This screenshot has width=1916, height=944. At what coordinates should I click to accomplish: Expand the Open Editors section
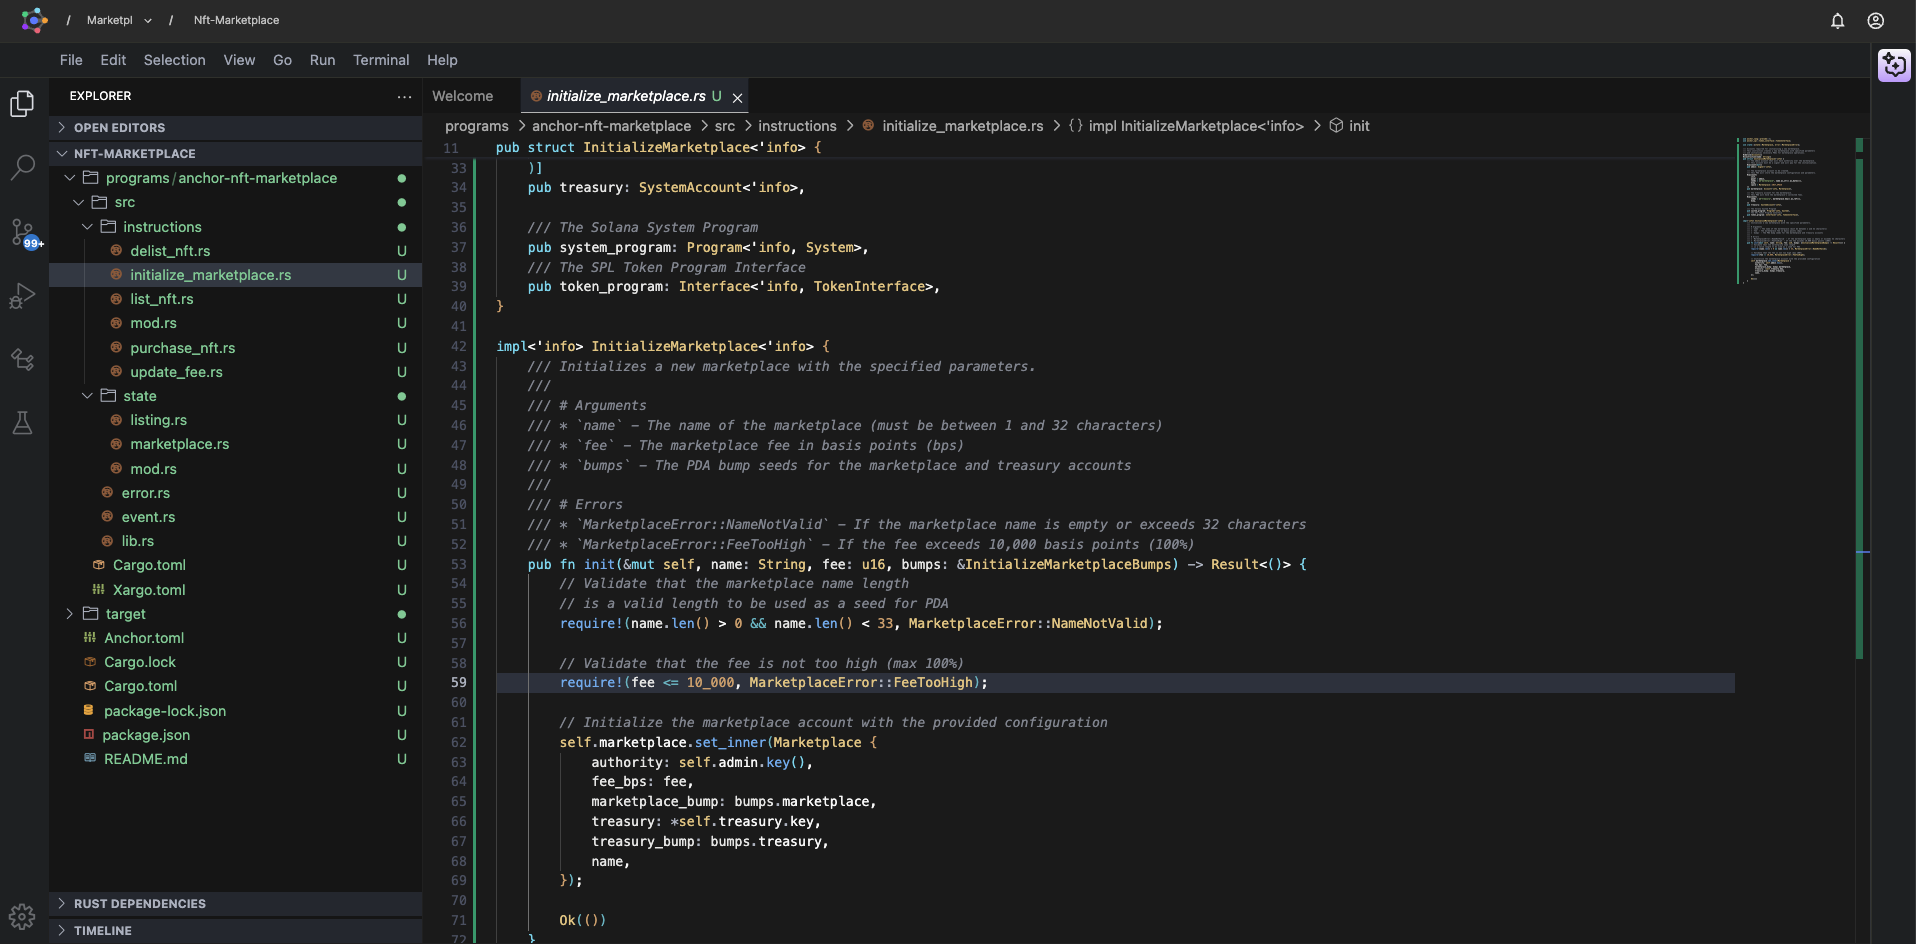point(235,128)
